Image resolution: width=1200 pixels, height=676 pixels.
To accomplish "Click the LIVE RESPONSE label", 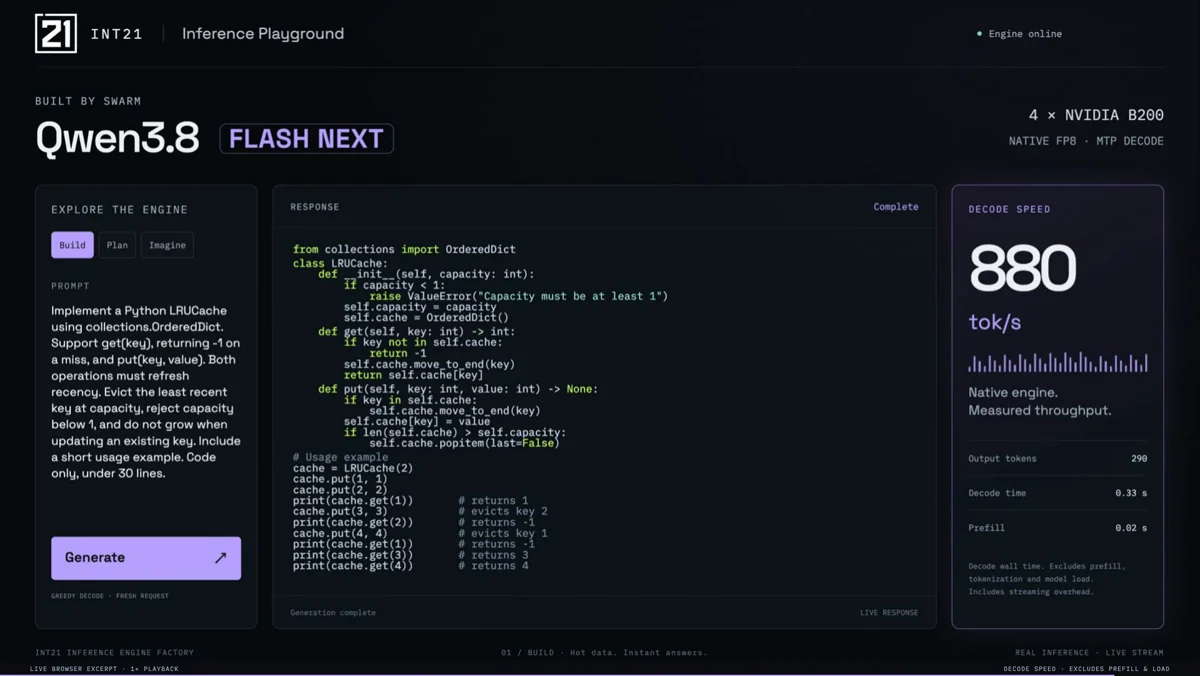I will click(889, 612).
